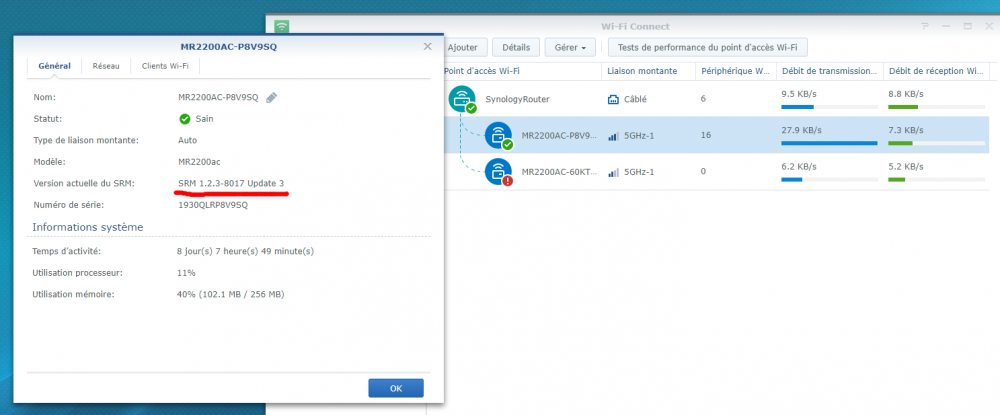Switch to the Réseau tab

click(106, 66)
